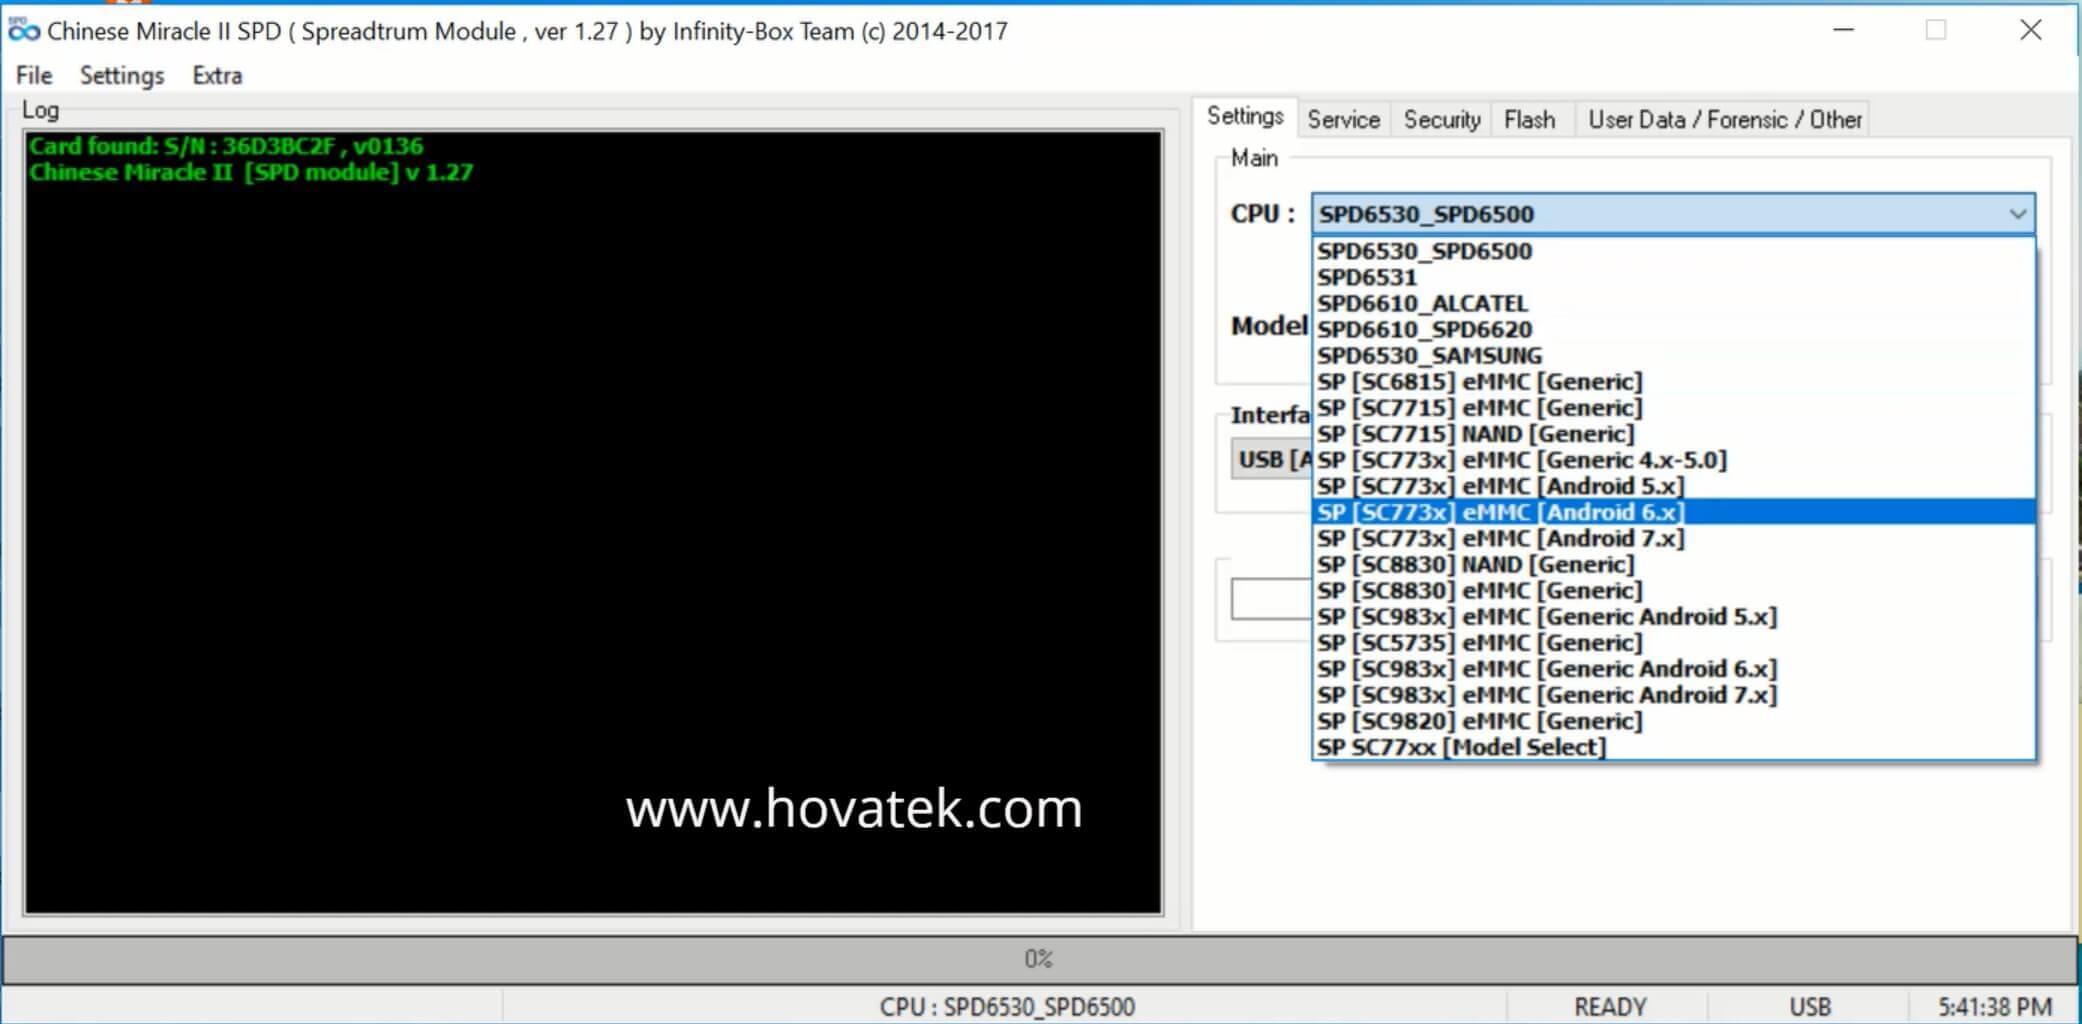The height and width of the screenshot is (1024, 2082).
Task: Choose SP [SC773x] eMMC [Generic 4.x-5.0]
Action: 1673,460
